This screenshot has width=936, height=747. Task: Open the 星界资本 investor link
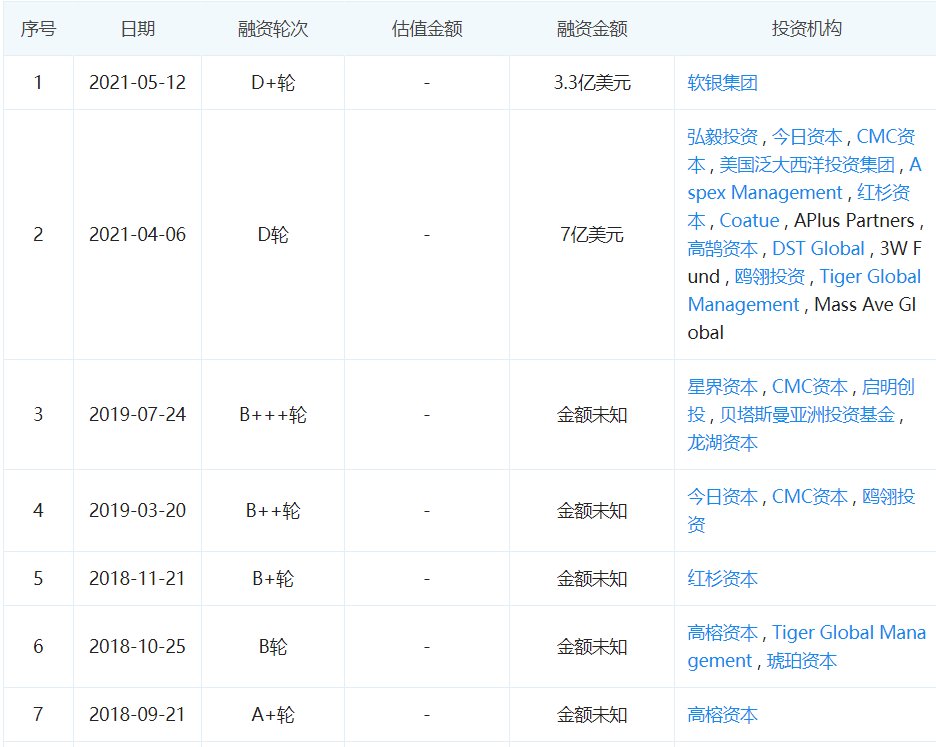(722, 387)
